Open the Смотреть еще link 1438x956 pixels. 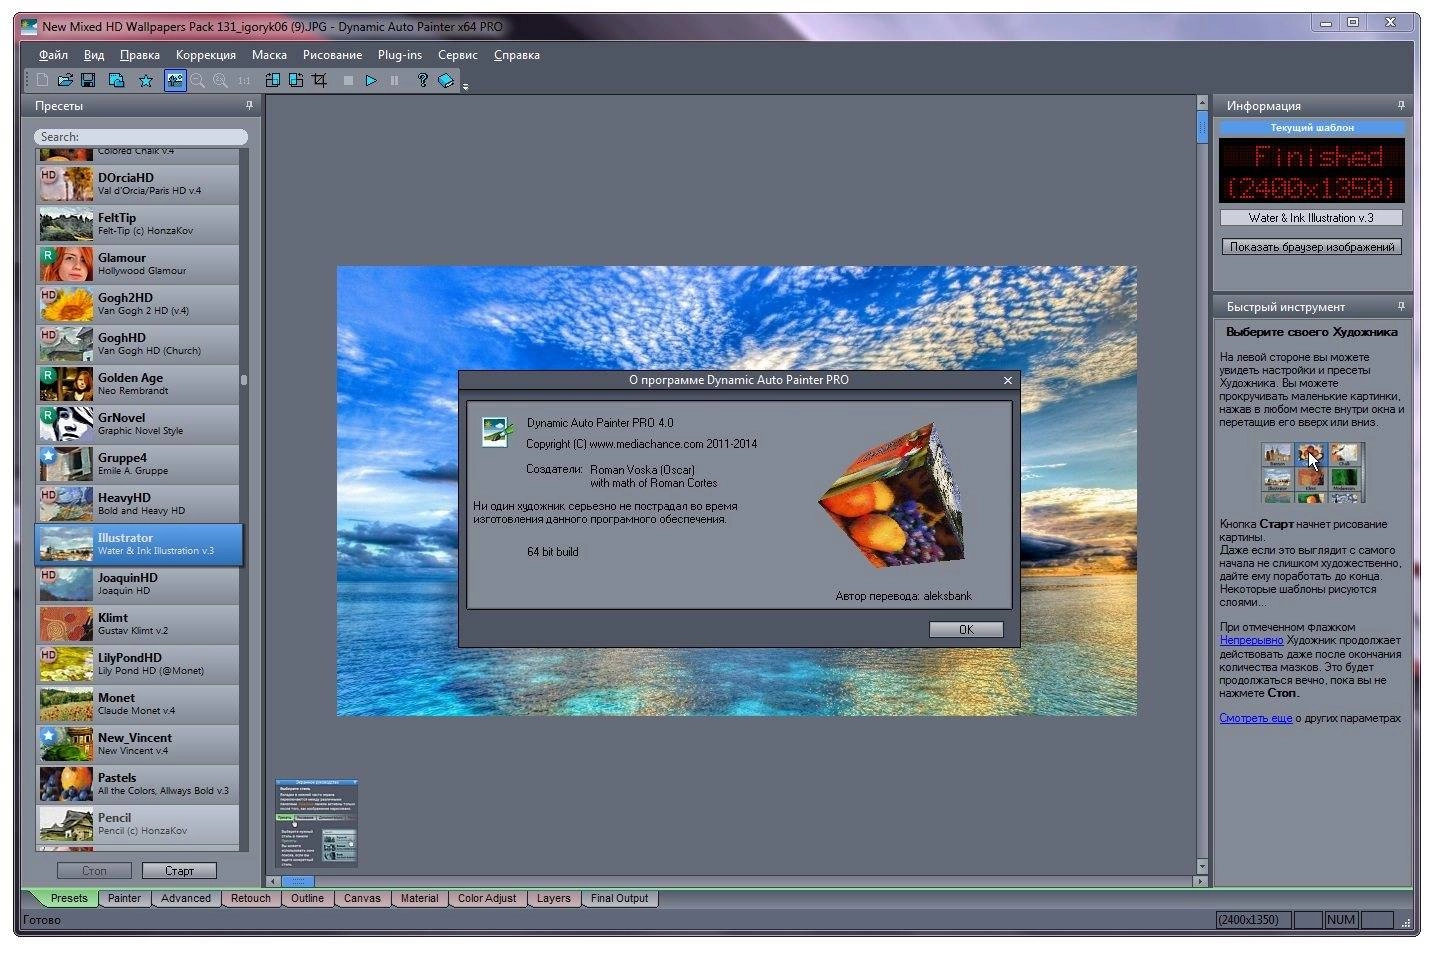point(1256,718)
